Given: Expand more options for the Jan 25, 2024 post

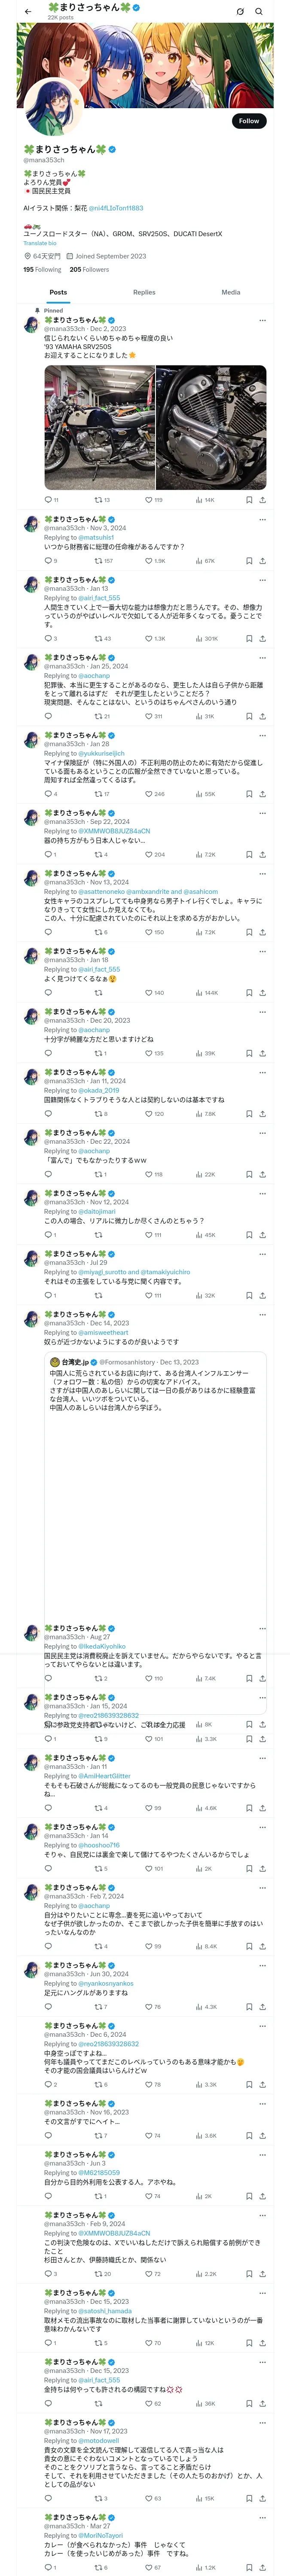Looking at the screenshot, I should tap(262, 657).
